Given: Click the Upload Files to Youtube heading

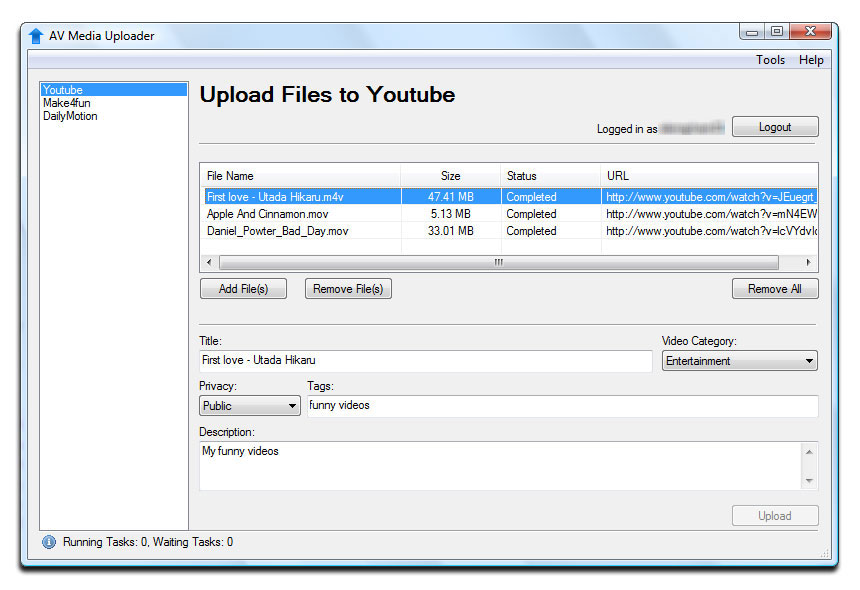Looking at the screenshot, I should [327, 95].
